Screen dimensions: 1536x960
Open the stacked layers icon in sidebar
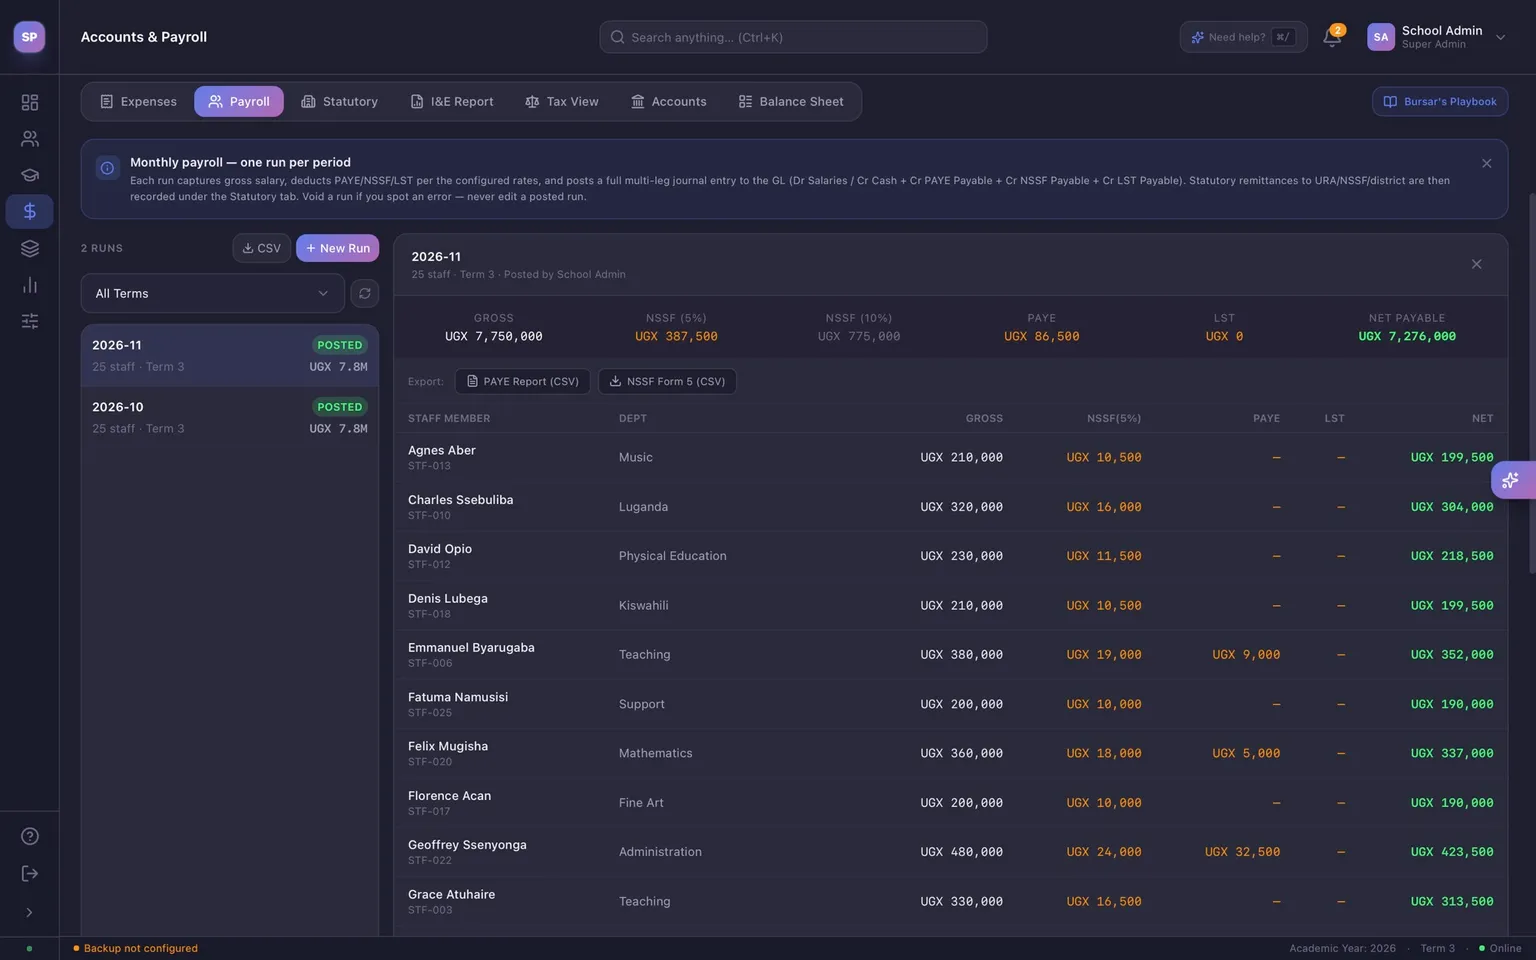tap(30, 248)
